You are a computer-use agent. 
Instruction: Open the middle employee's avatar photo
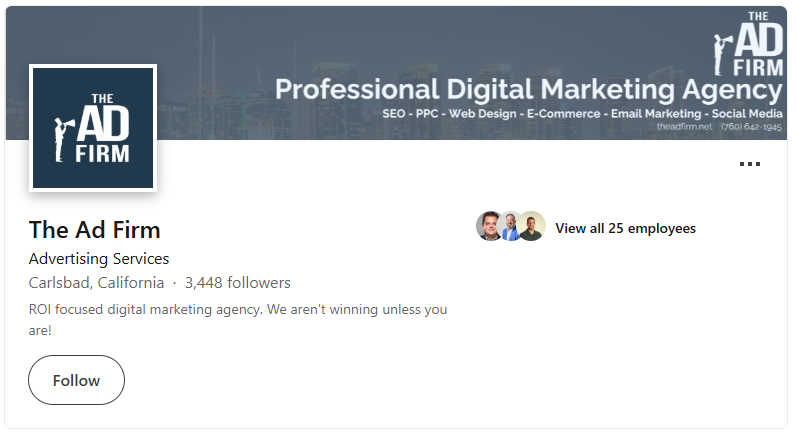pos(511,227)
